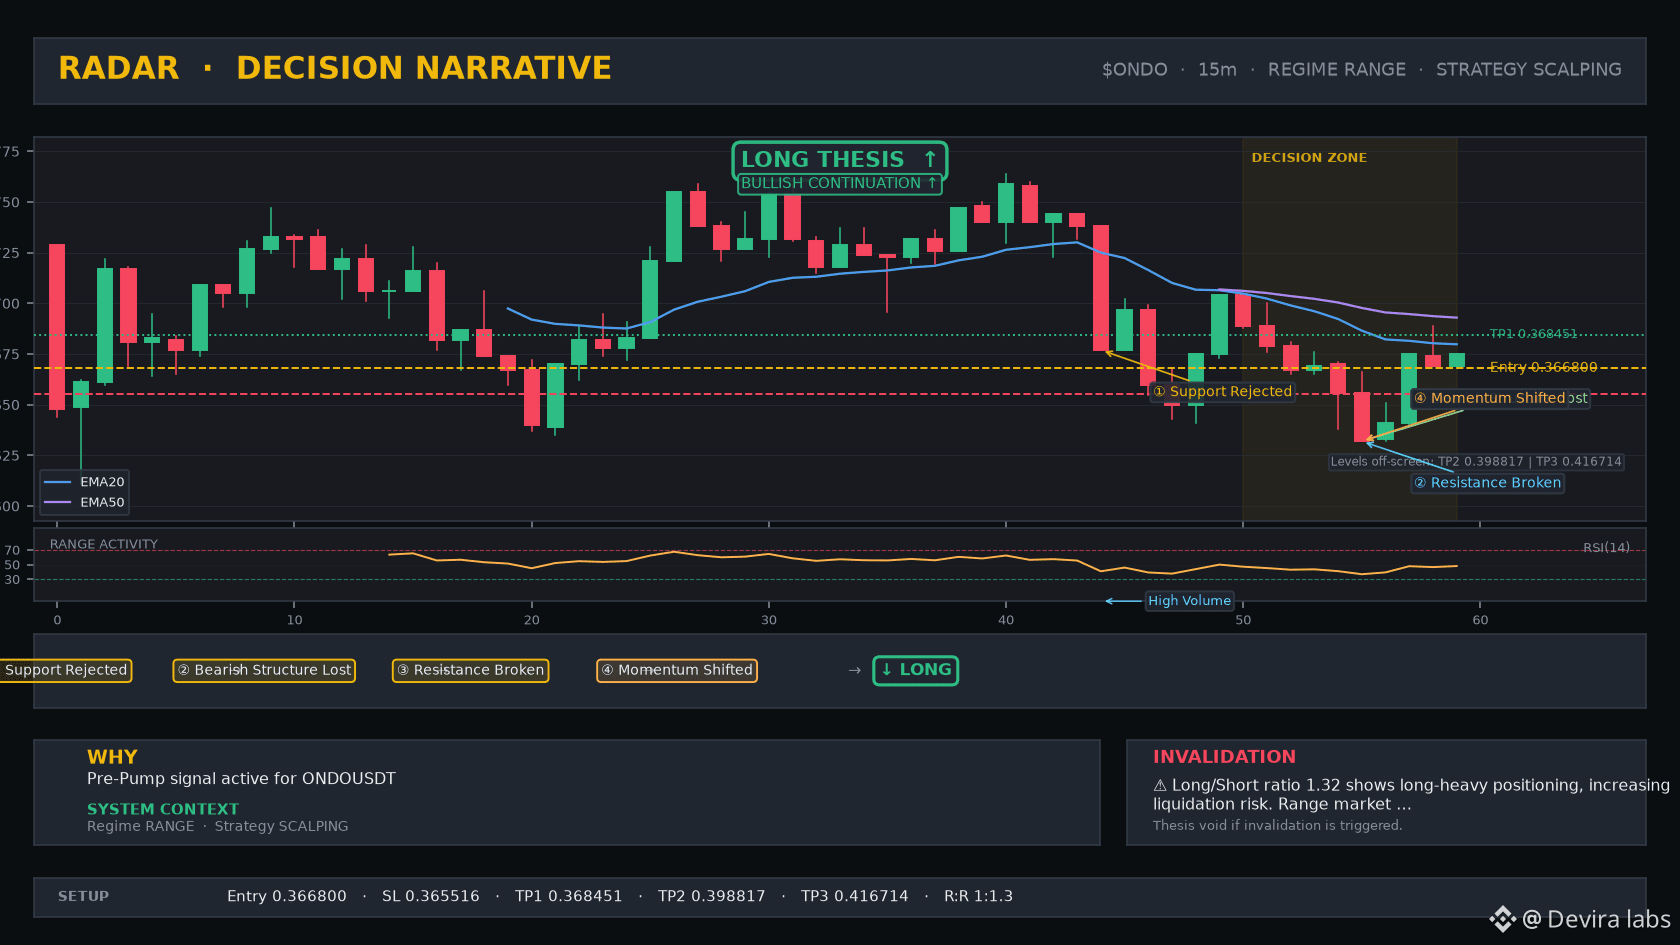Click TP2 0.398817 in the setup row
This screenshot has width=1680, height=945.
(712, 897)
